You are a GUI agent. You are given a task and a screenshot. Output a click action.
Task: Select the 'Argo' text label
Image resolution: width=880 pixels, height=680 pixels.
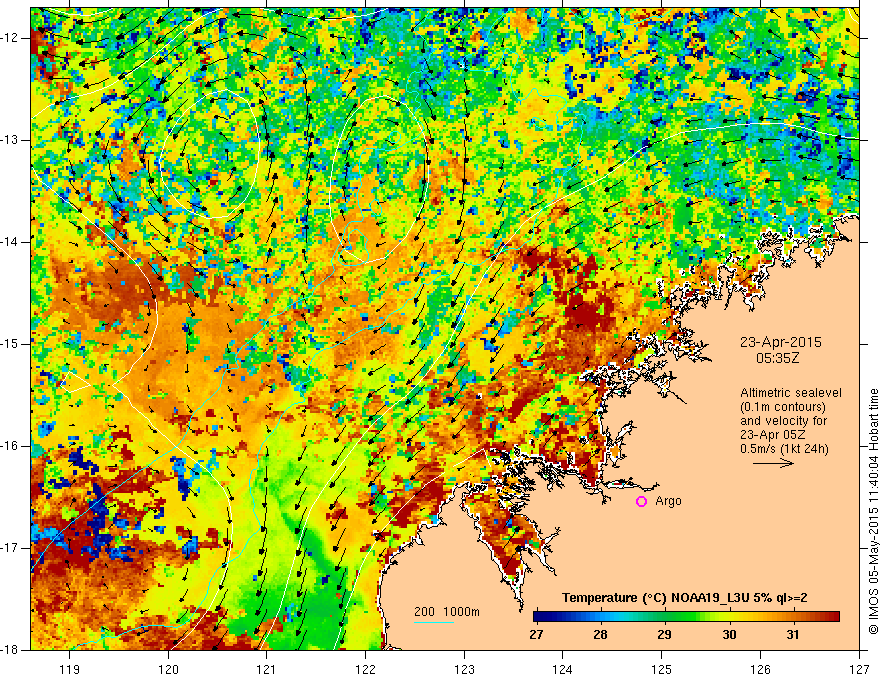pos(668,501)
